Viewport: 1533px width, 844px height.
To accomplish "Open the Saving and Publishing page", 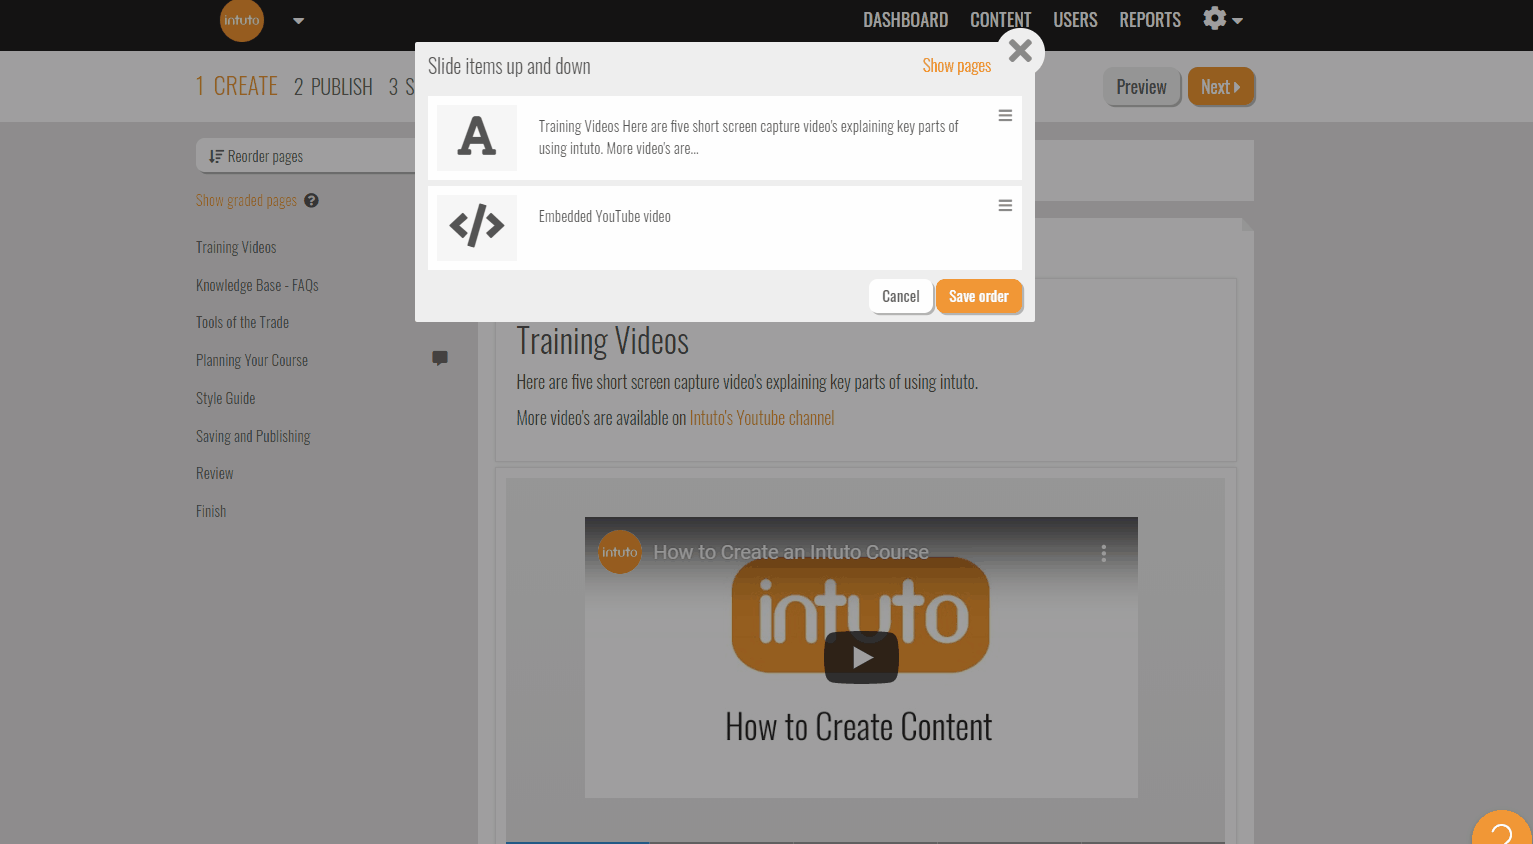I will (x=253, y=436).
